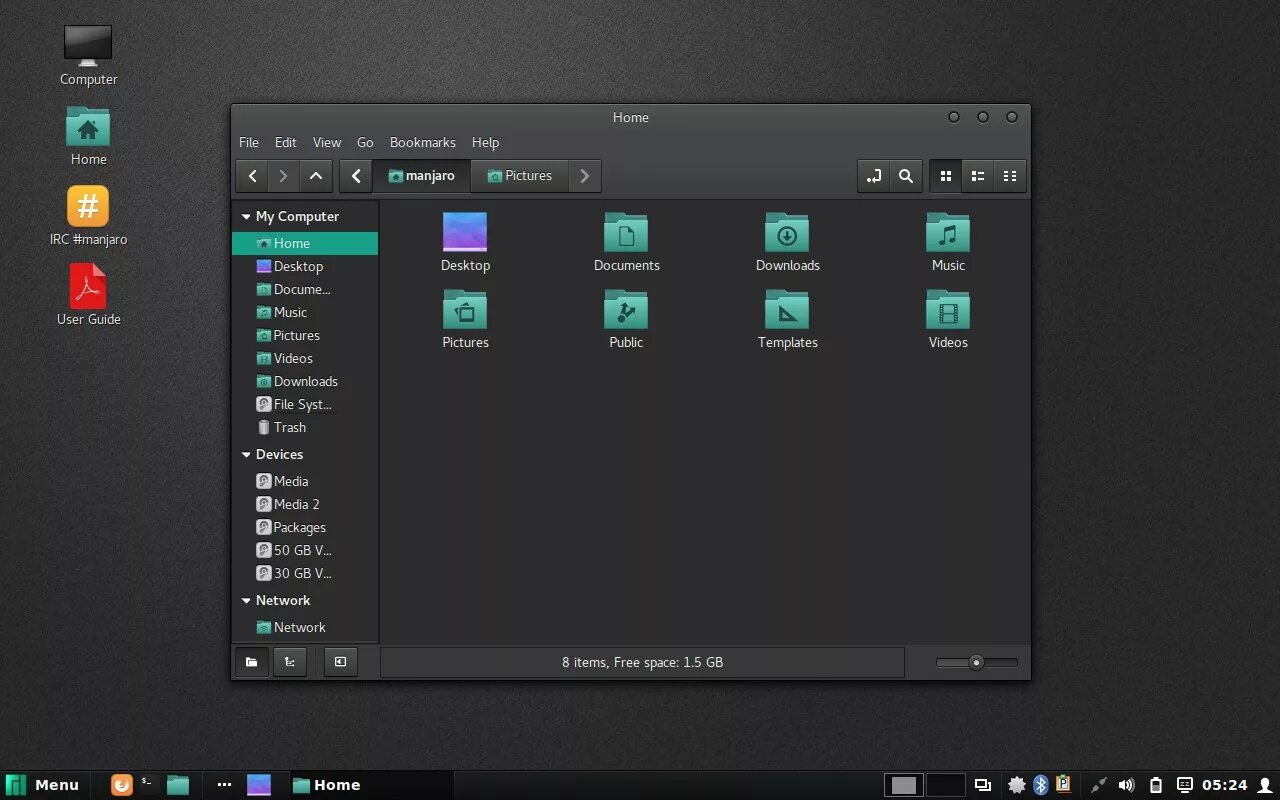
Task: Switch to compact view mode
Action: (x=1009, y=175)
